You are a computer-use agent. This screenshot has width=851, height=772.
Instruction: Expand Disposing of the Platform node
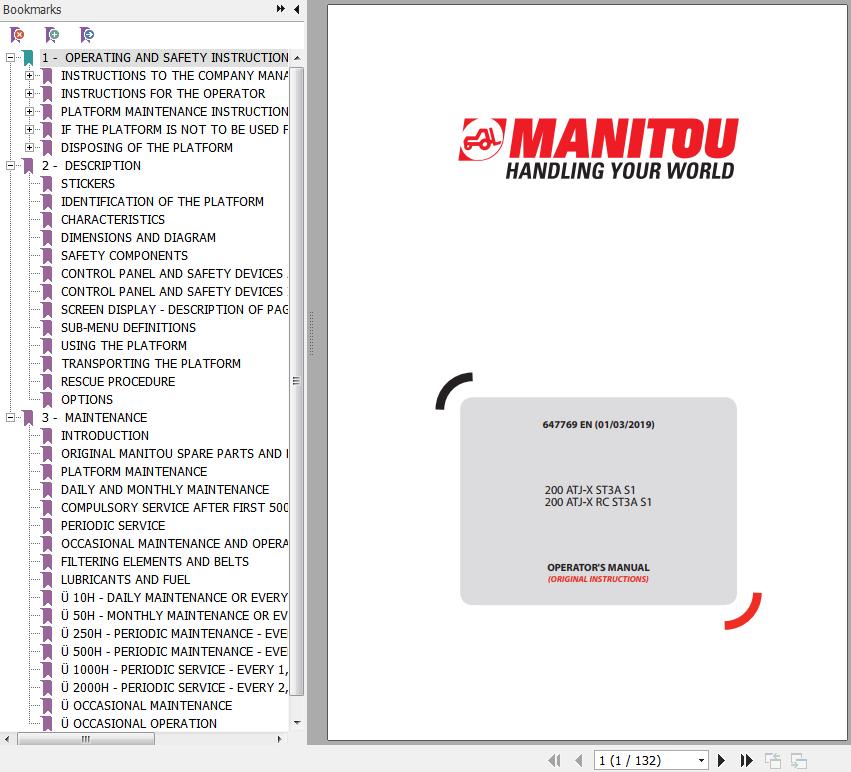[29, 147]
